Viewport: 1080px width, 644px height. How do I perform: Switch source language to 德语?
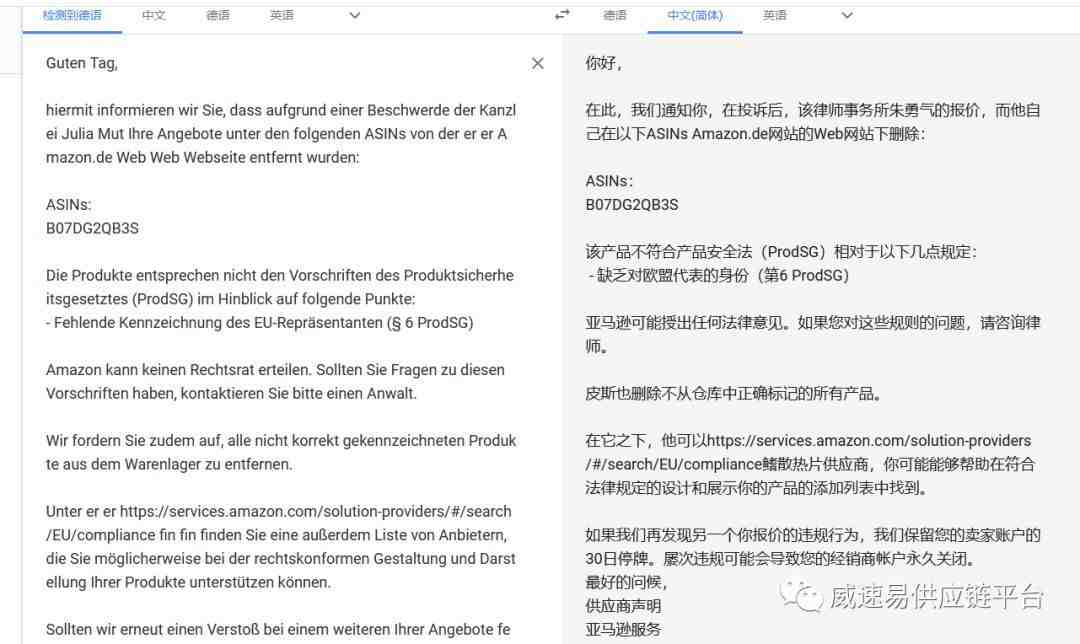pyautogui.click(x=218, y=15)
